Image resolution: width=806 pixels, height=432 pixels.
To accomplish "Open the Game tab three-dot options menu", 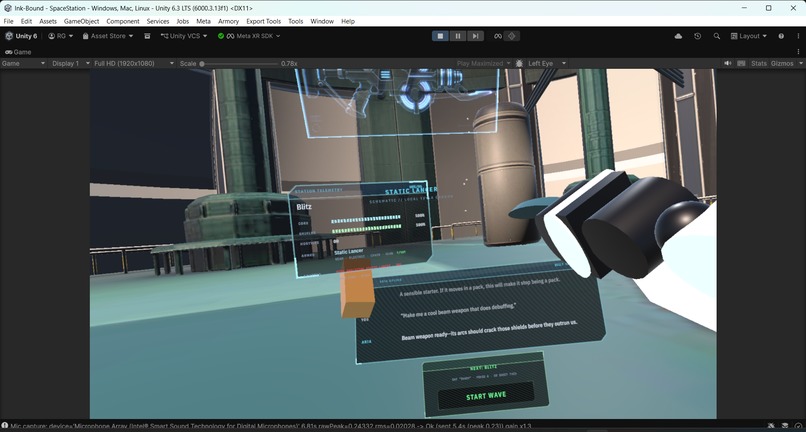I will click(x=798, y=52).
